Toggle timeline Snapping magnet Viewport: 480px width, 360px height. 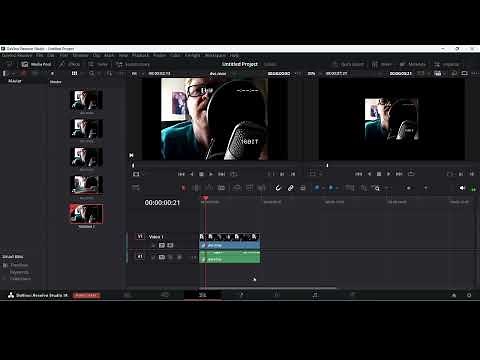tap(278, 188)
